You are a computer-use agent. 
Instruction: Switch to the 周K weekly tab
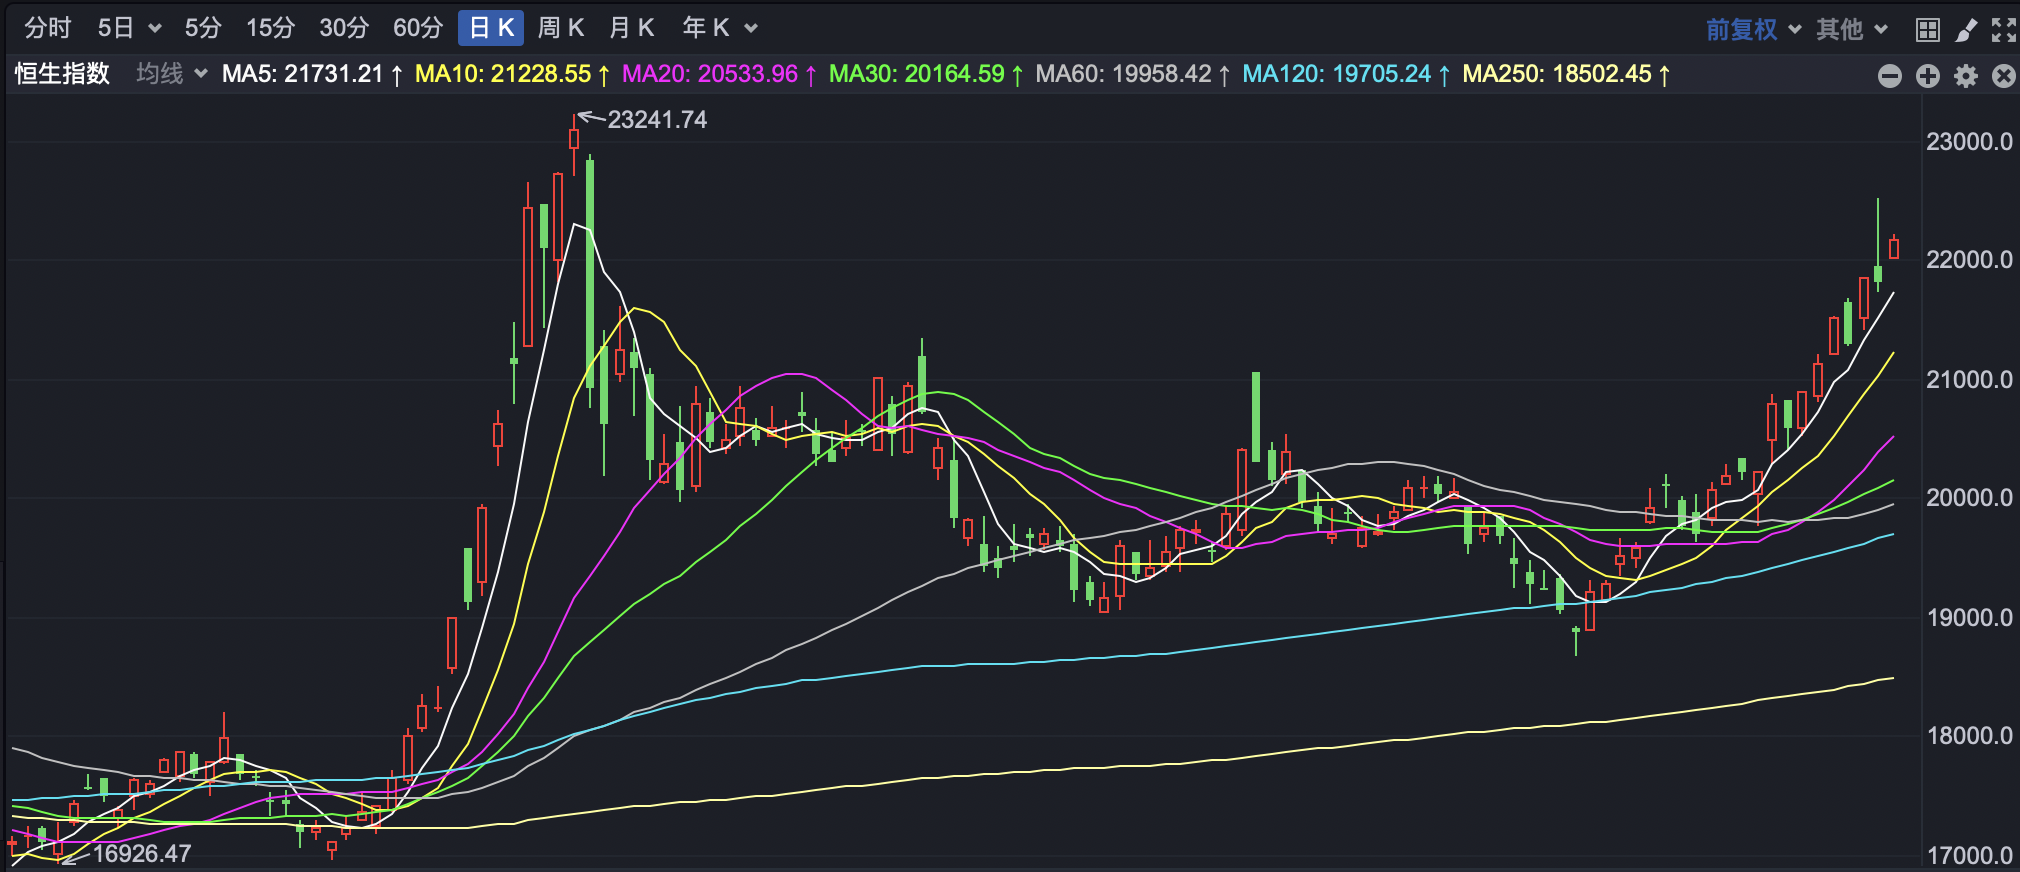pos(560,28)
